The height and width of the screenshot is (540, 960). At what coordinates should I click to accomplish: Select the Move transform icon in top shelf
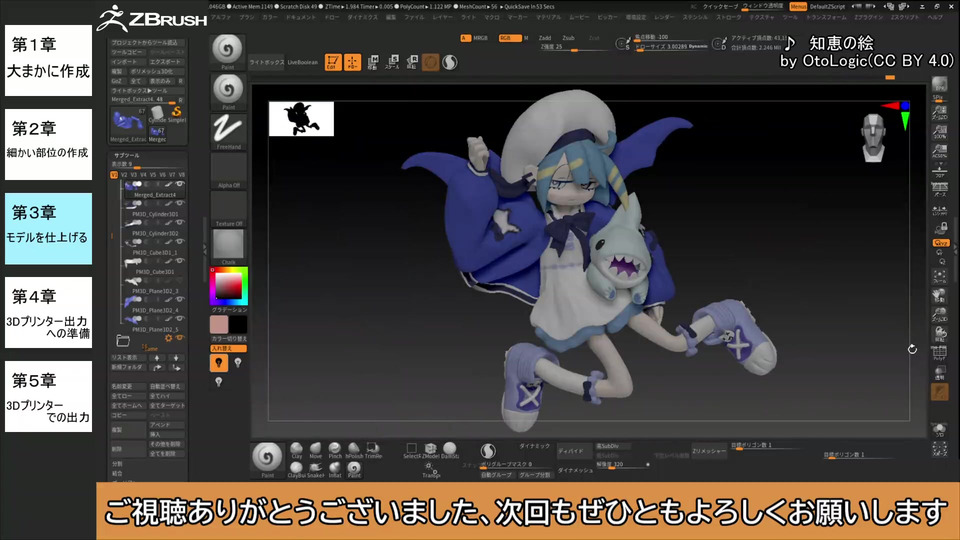[372, 62]
